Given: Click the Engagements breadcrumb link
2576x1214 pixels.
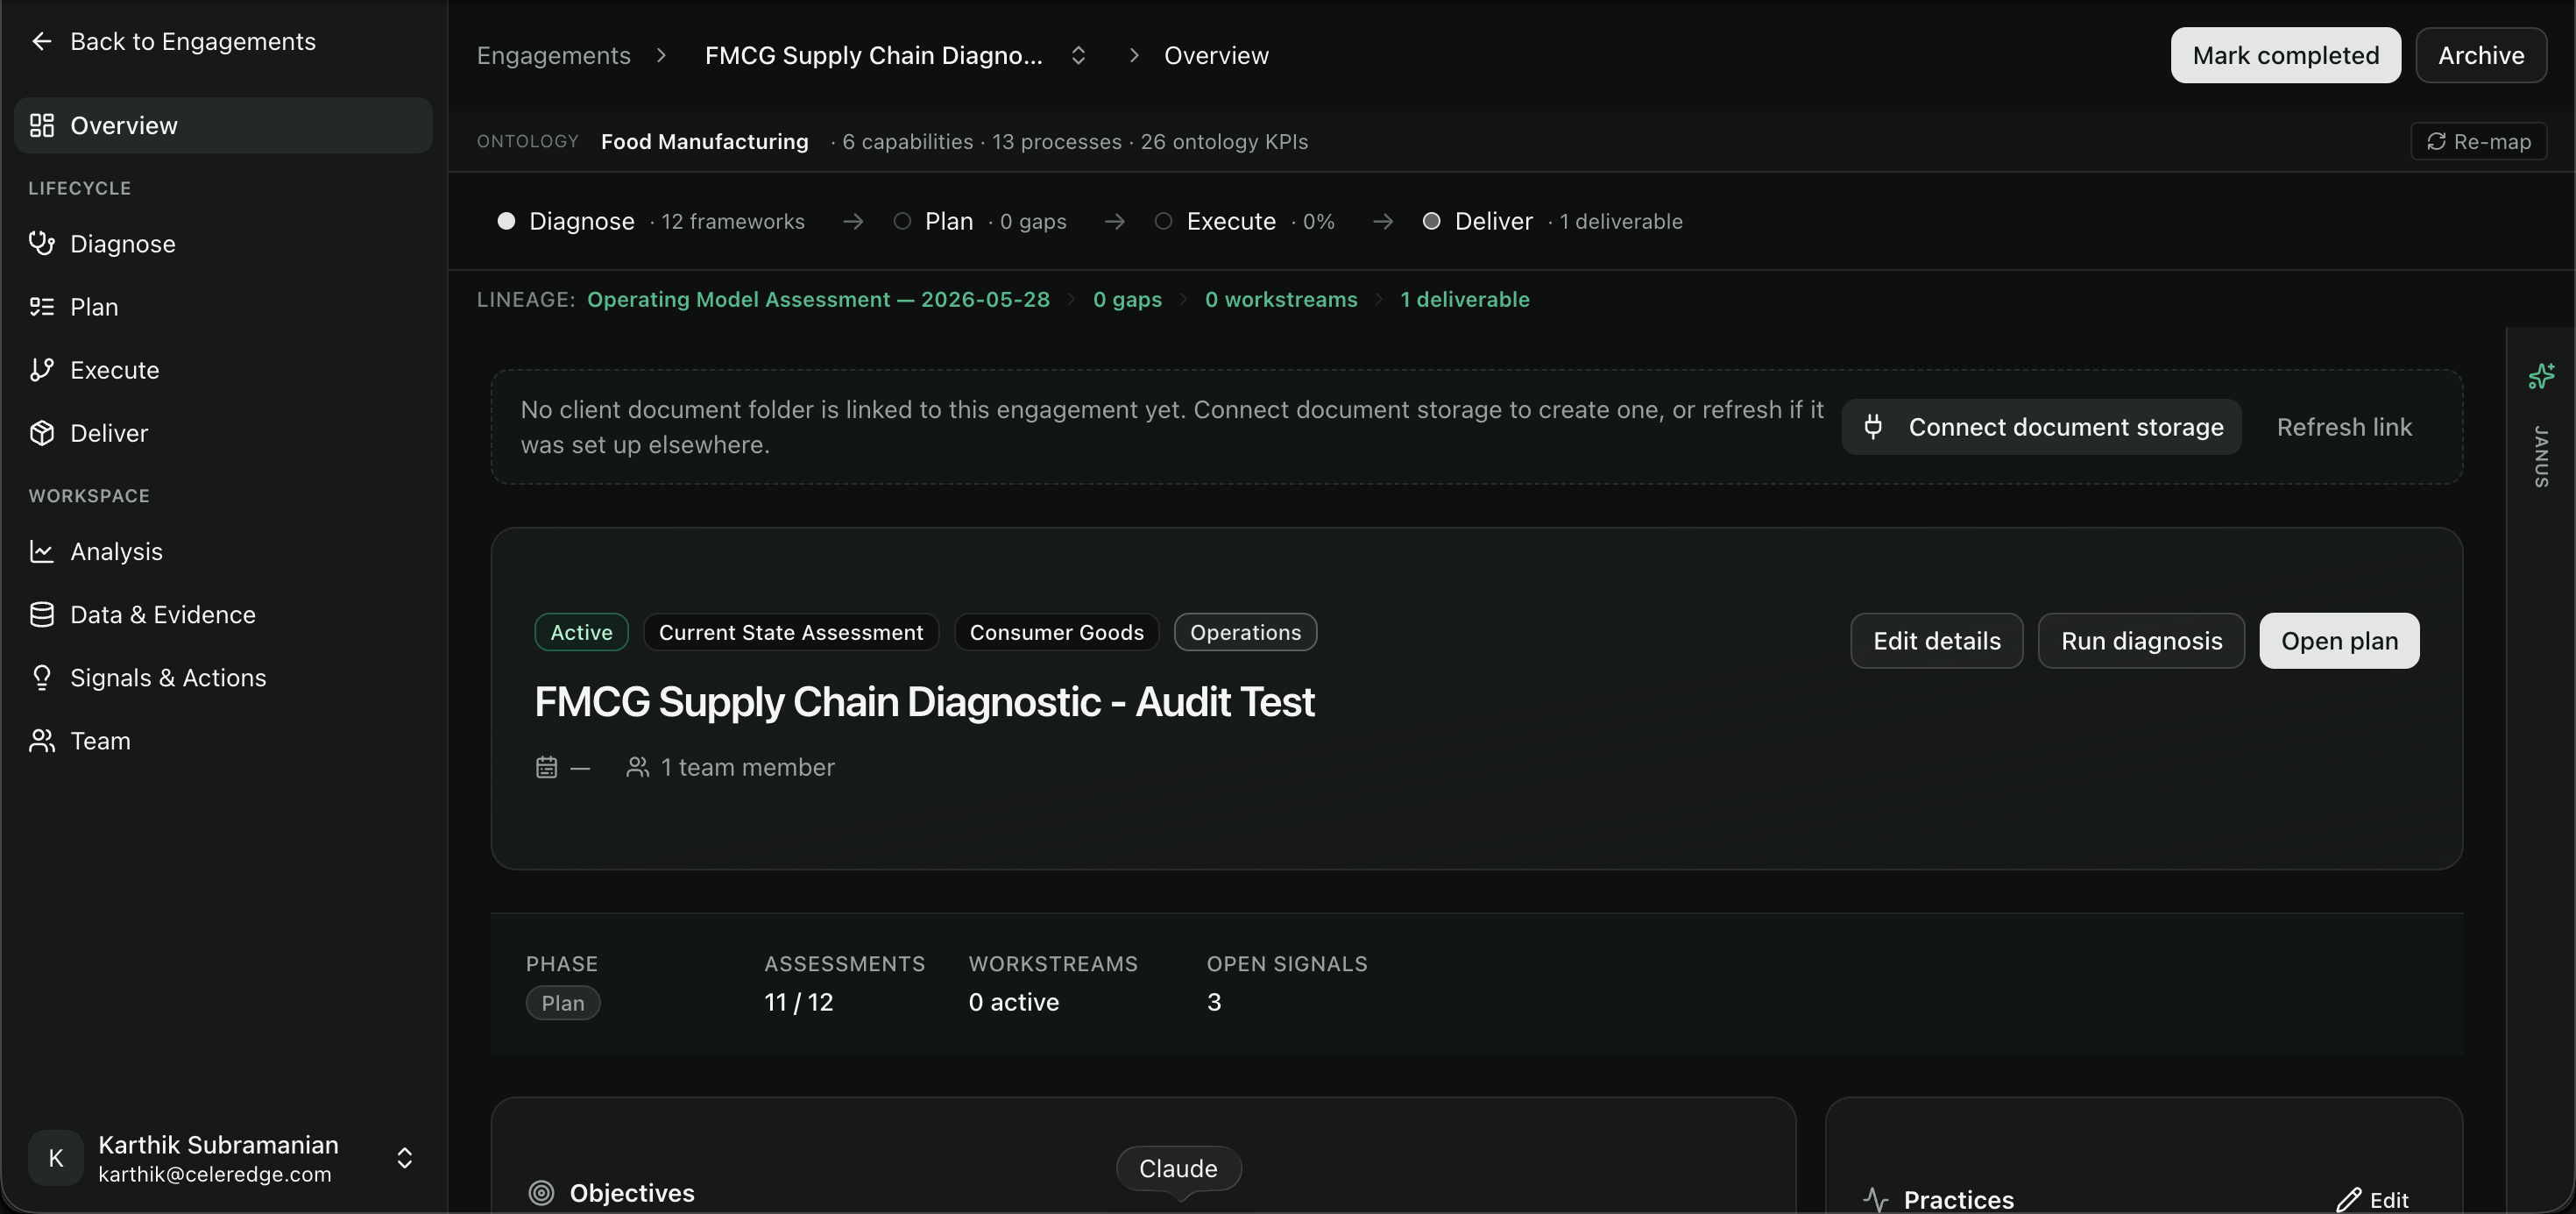Looking at the screenshot, I should pos(553,55).
